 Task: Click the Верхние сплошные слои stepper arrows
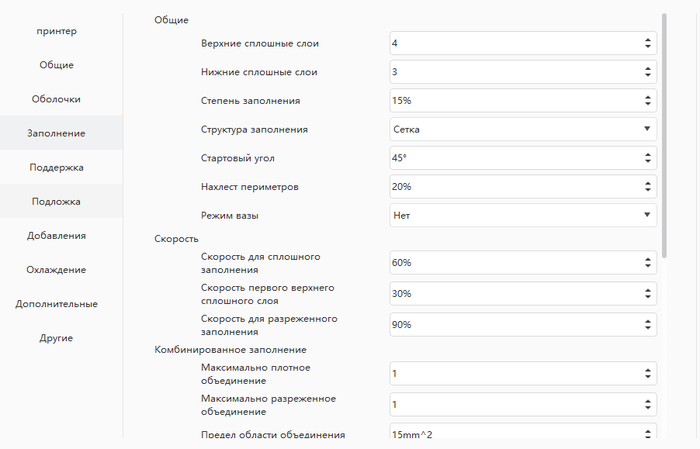648,43
